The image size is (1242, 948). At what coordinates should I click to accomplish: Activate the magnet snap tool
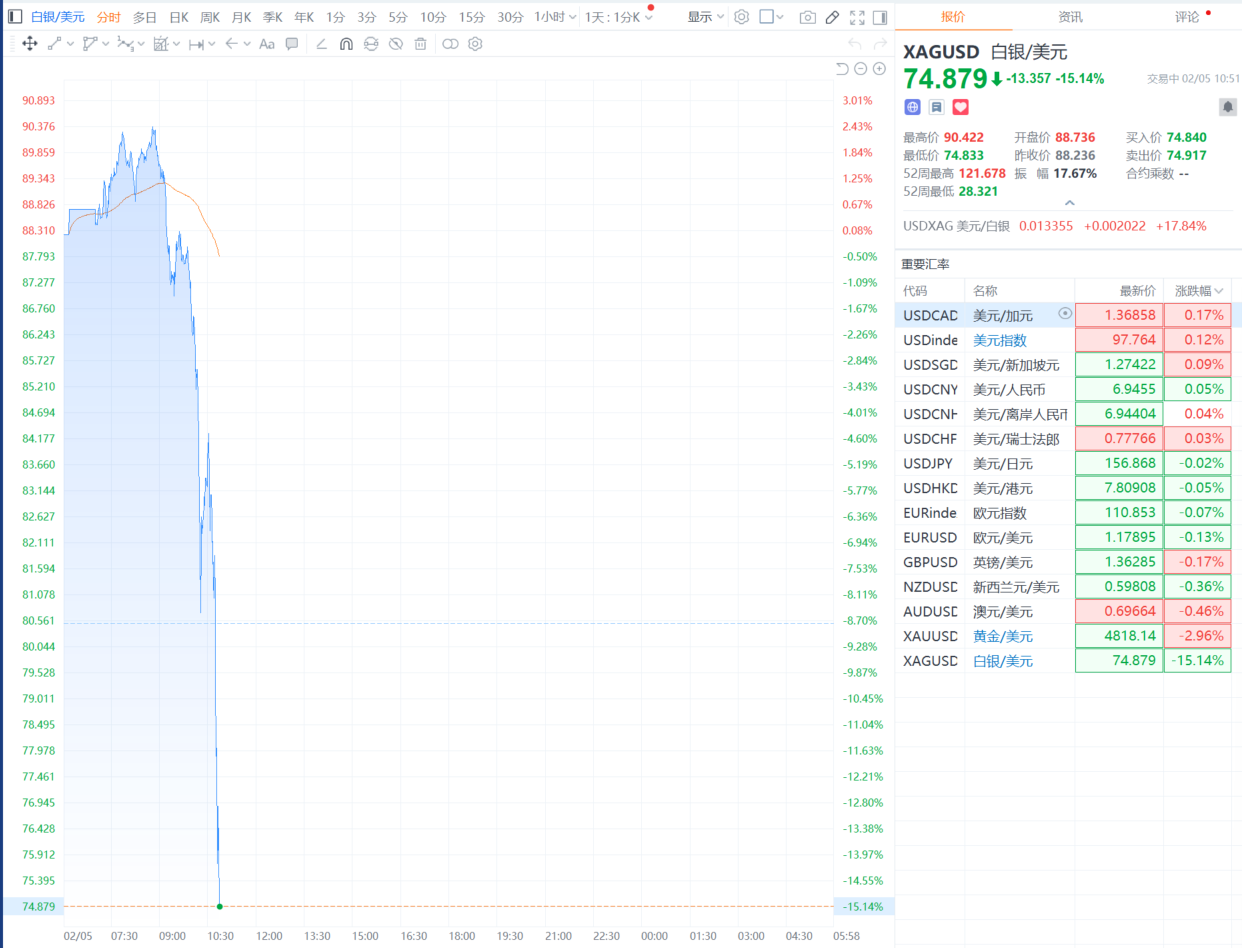(346, 44)
